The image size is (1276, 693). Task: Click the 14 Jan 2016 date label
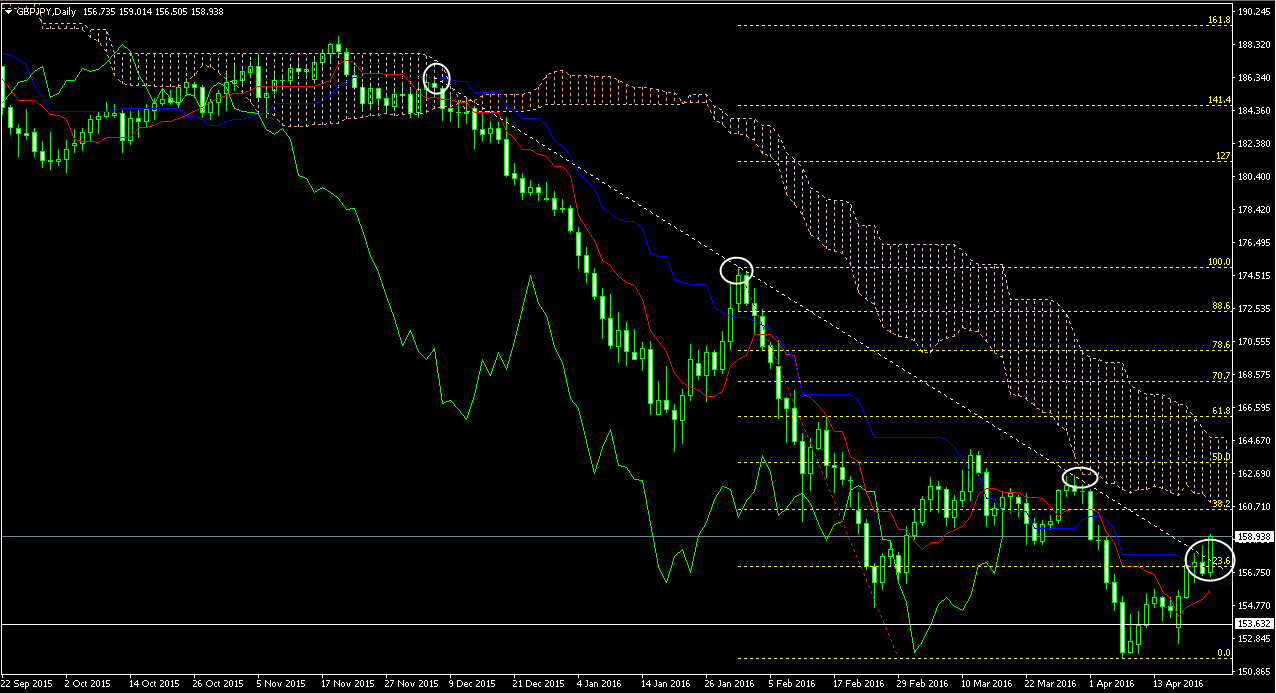click(666, 684)
